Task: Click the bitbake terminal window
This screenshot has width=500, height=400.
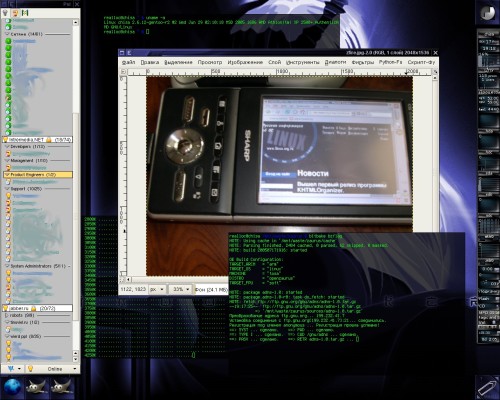Action: click(346, 303)
